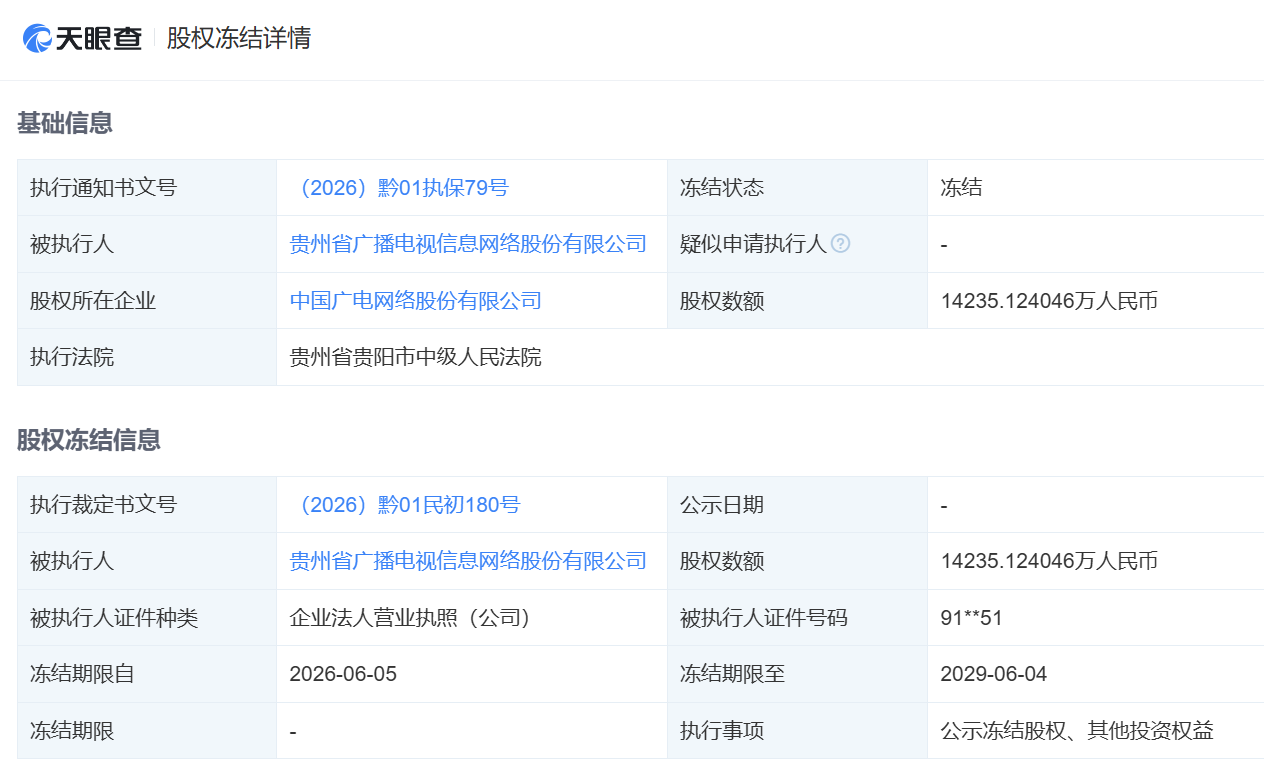Click the 股权冻结信息 section heading
1264x770 pixels.
89,440
